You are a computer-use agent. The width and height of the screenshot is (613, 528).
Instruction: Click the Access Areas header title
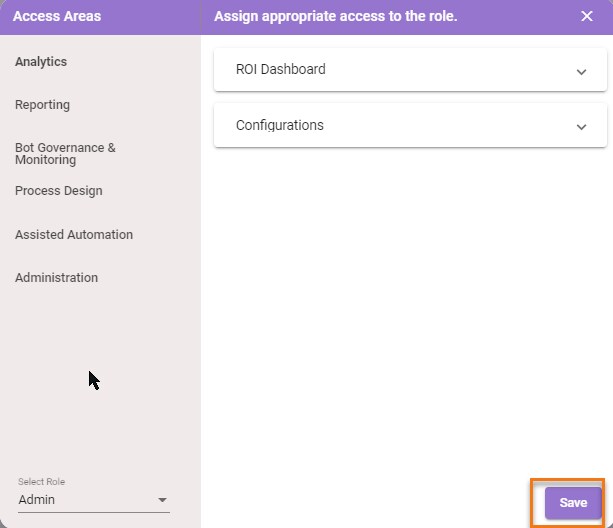pos(57,16)
